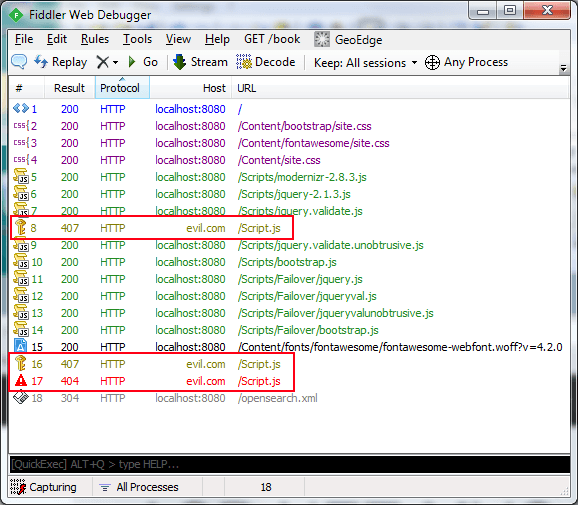Select session 12 script icon for jqueryval.js
578x505 pixels.
(21, 296)
